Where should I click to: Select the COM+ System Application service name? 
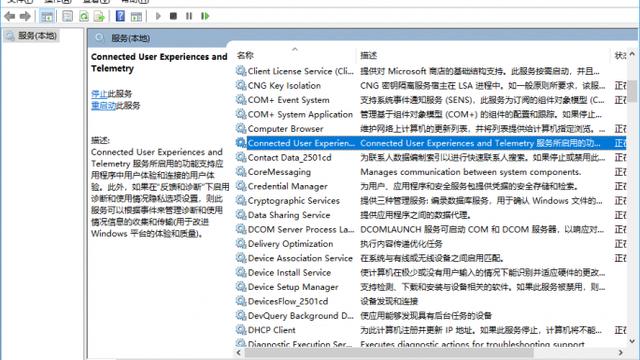point(300,114)
